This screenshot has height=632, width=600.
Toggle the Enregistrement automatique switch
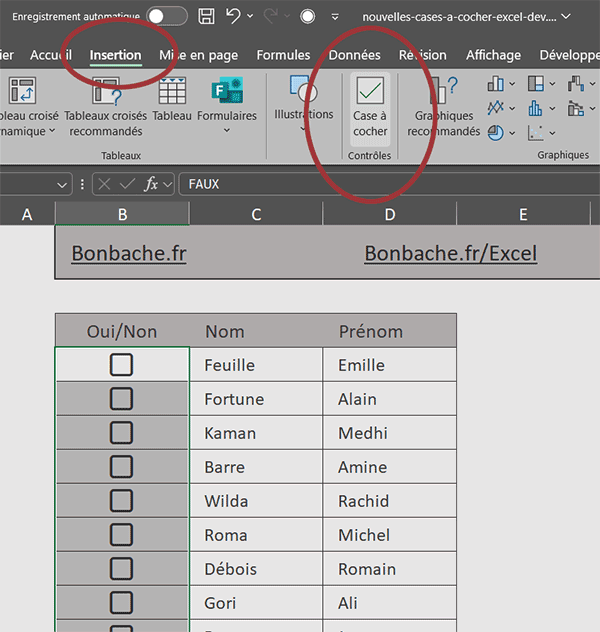click(167, 17)
